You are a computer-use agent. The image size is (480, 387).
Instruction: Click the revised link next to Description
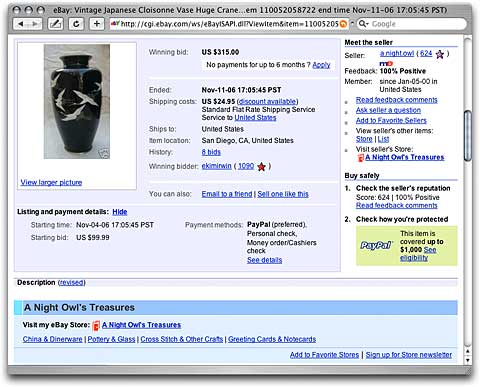72,283
